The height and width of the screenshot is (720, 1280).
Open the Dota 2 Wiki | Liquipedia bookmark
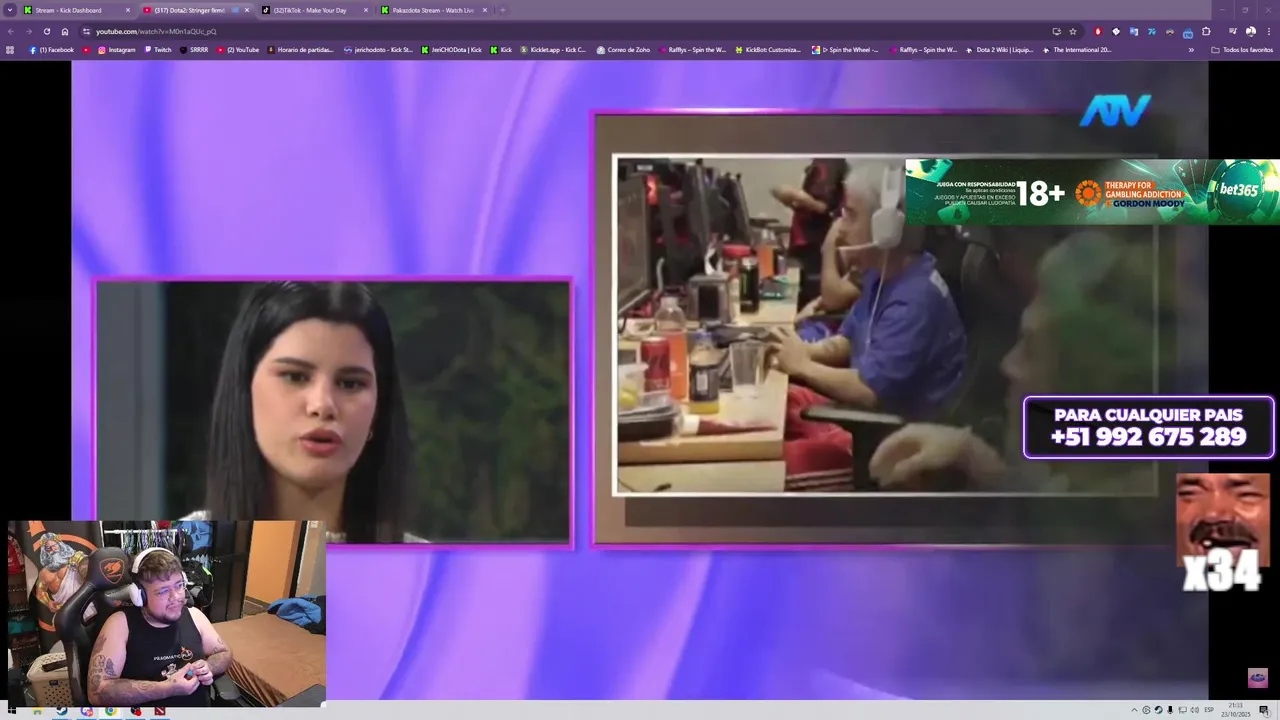pyautogui.click(x=999, y=50)
